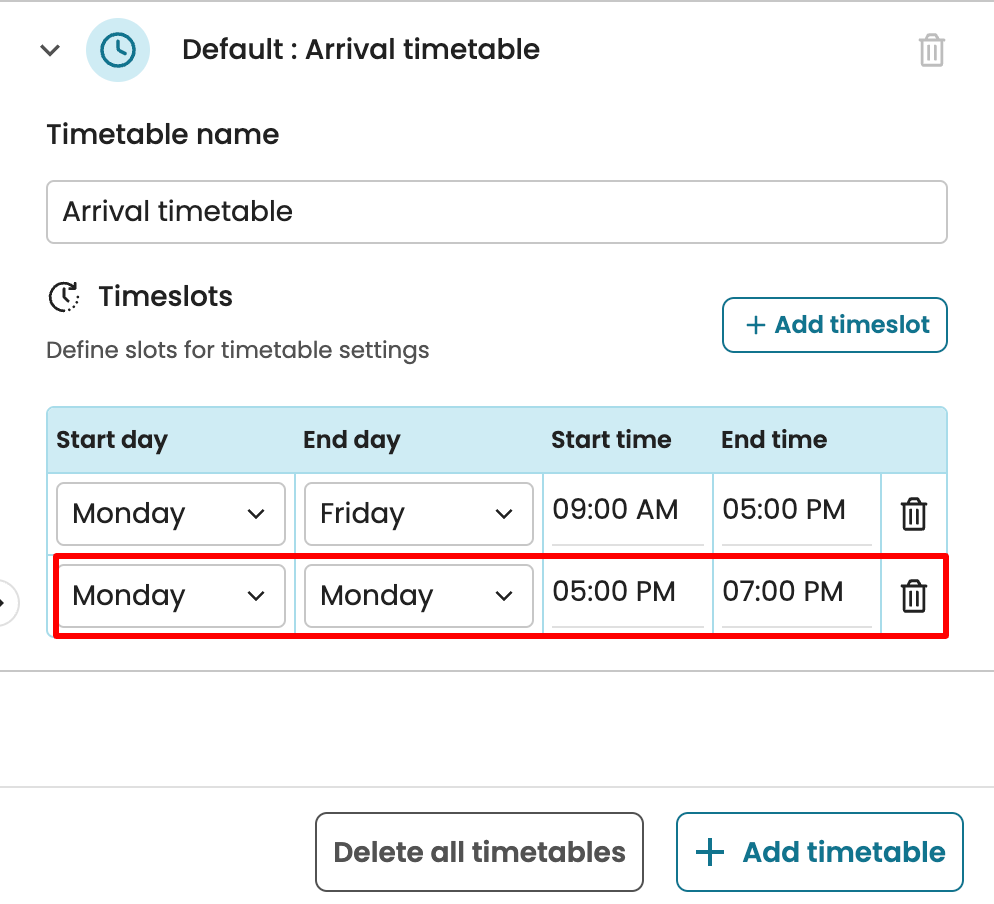Click the Add timeslot button
The width and height of the screenshot is (994, 904).
(834, 325)
